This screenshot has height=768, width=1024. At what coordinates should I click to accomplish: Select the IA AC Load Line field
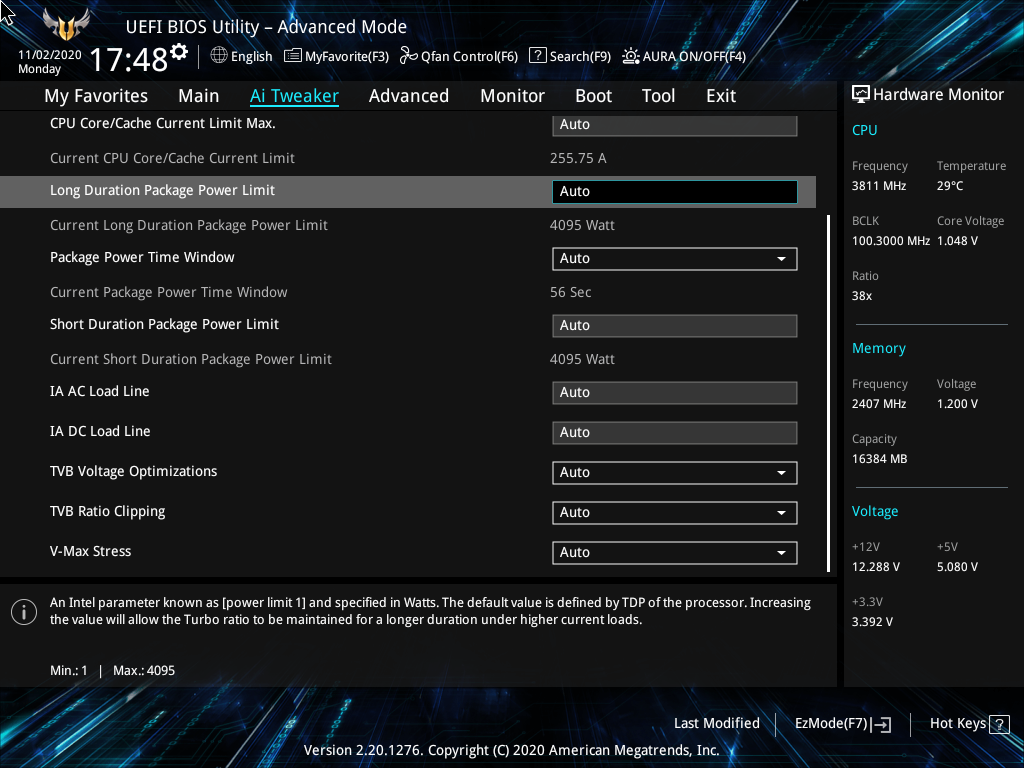pyautogui.click(x=674, y=393)
